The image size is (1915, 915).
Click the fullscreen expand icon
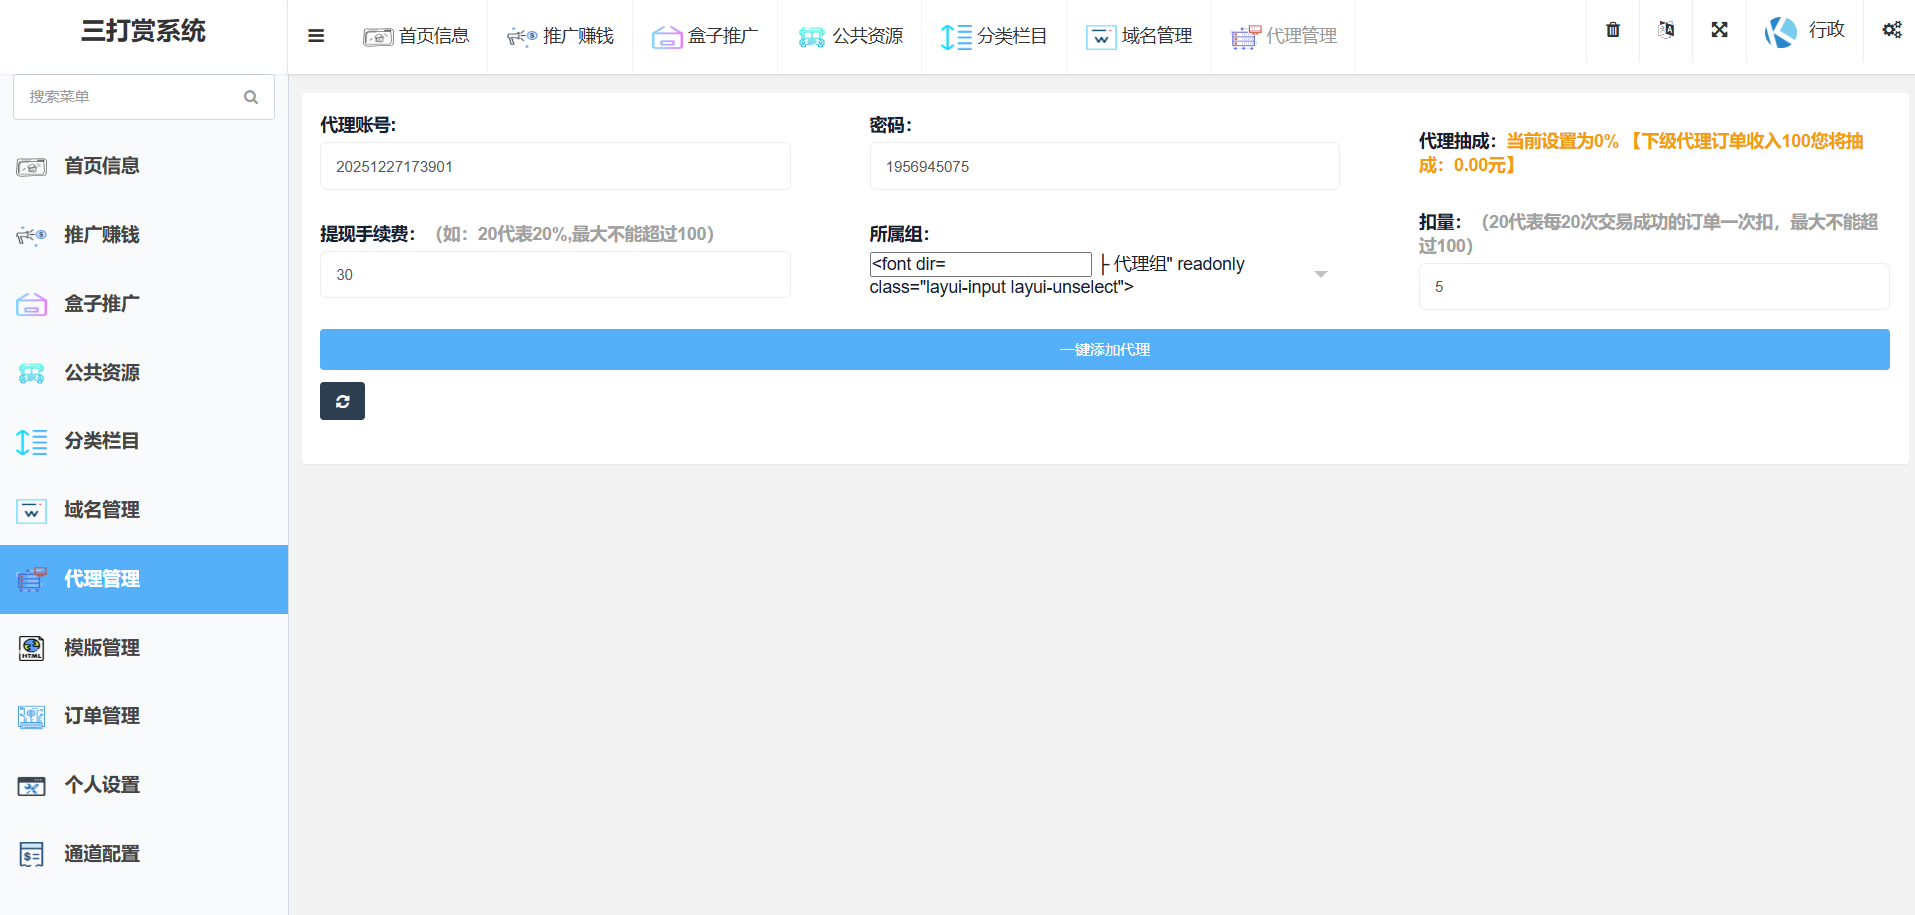[1719, 30]
